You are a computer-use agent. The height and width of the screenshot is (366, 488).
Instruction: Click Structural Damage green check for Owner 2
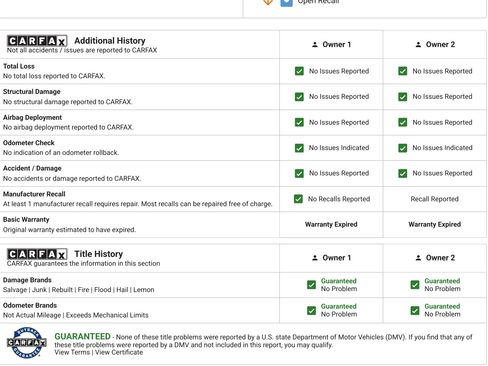[403, 97]
